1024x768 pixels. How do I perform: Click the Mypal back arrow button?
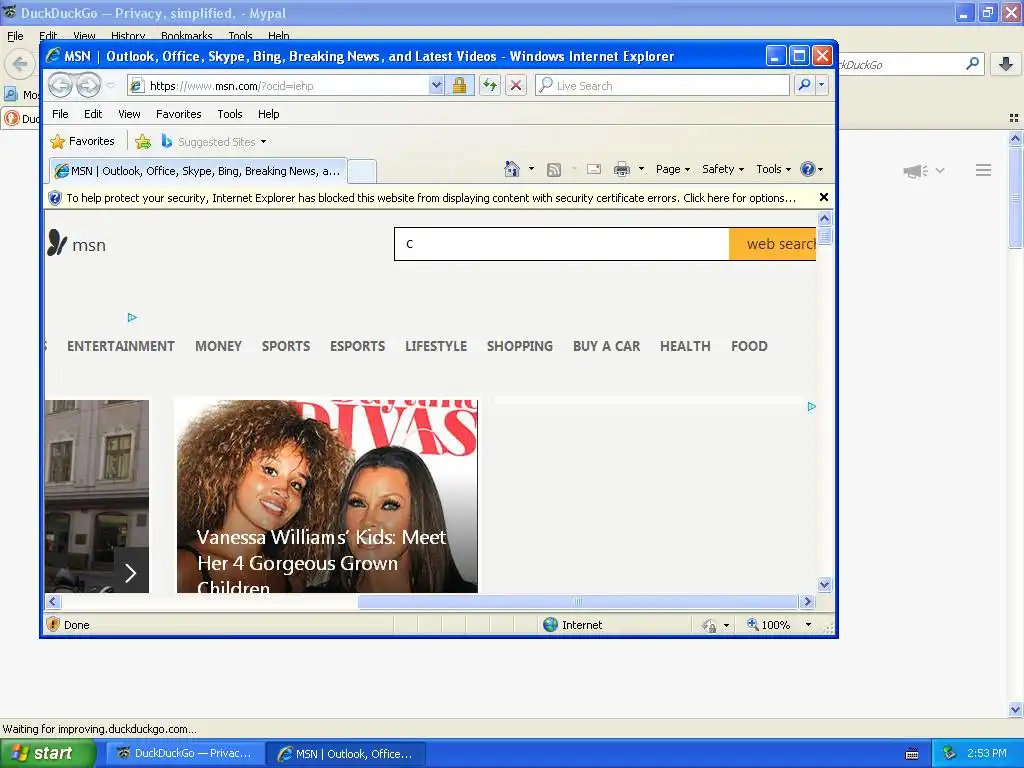click(x=20, y=64)
